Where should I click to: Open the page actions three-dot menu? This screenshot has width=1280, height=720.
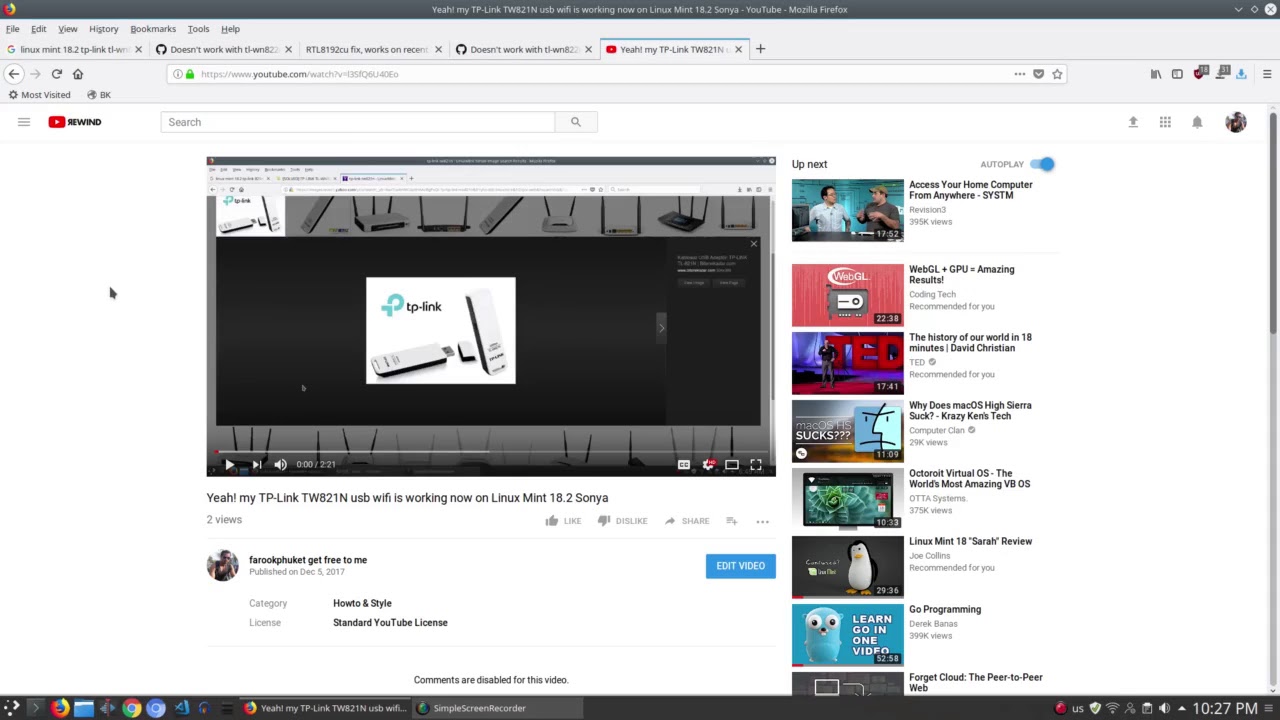[1019, 74]
